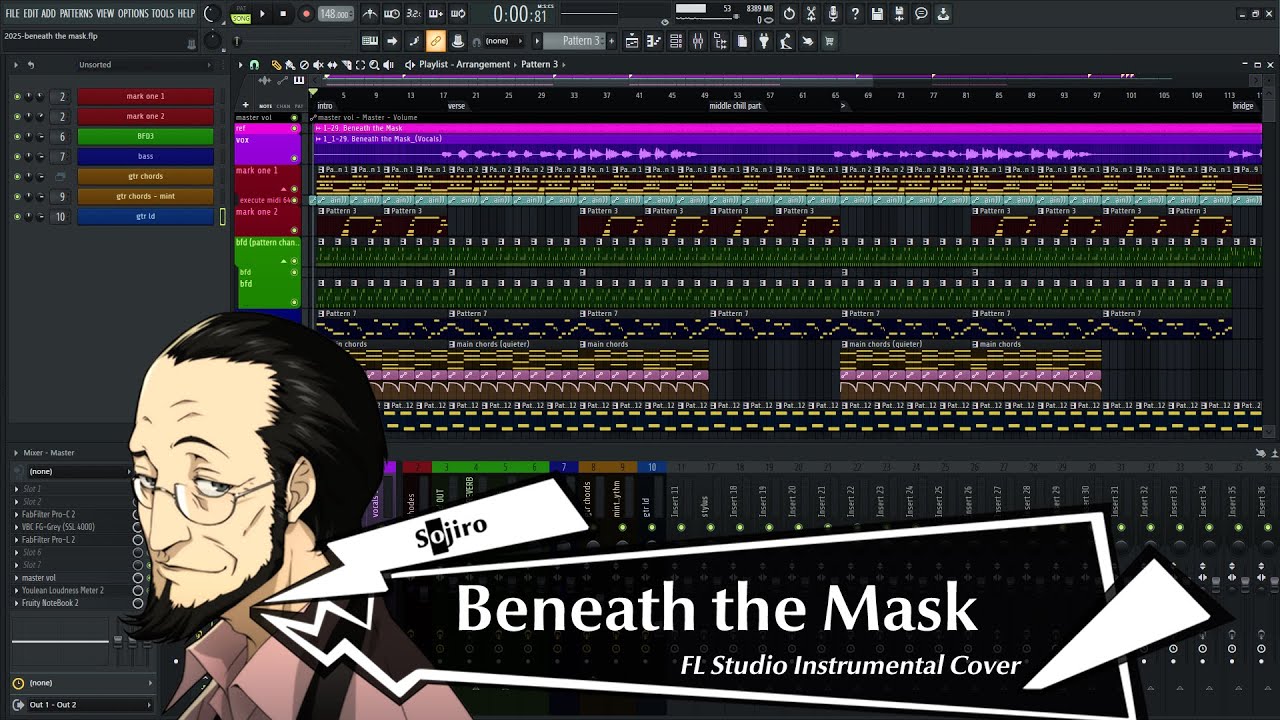1280x720 pixels.
Task: Select the playlist playback speaker tool
Action: pos(388,64)
